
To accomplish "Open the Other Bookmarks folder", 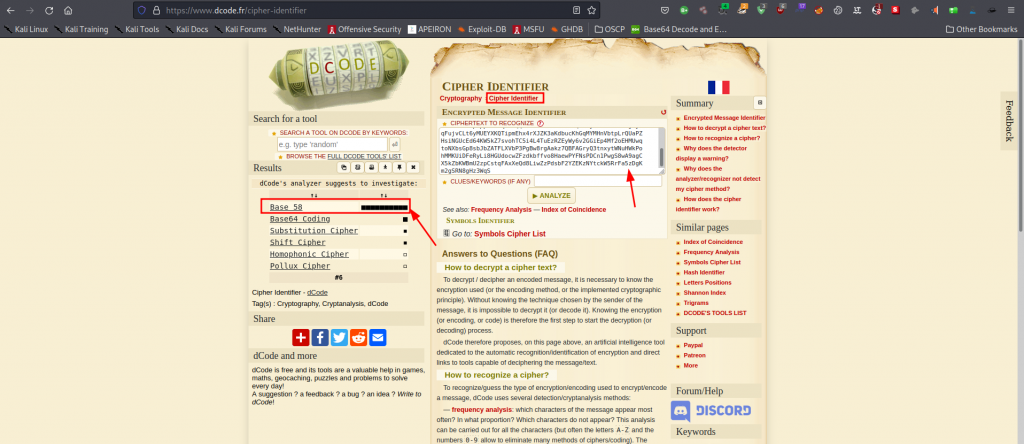I will (x=982, y=29).
